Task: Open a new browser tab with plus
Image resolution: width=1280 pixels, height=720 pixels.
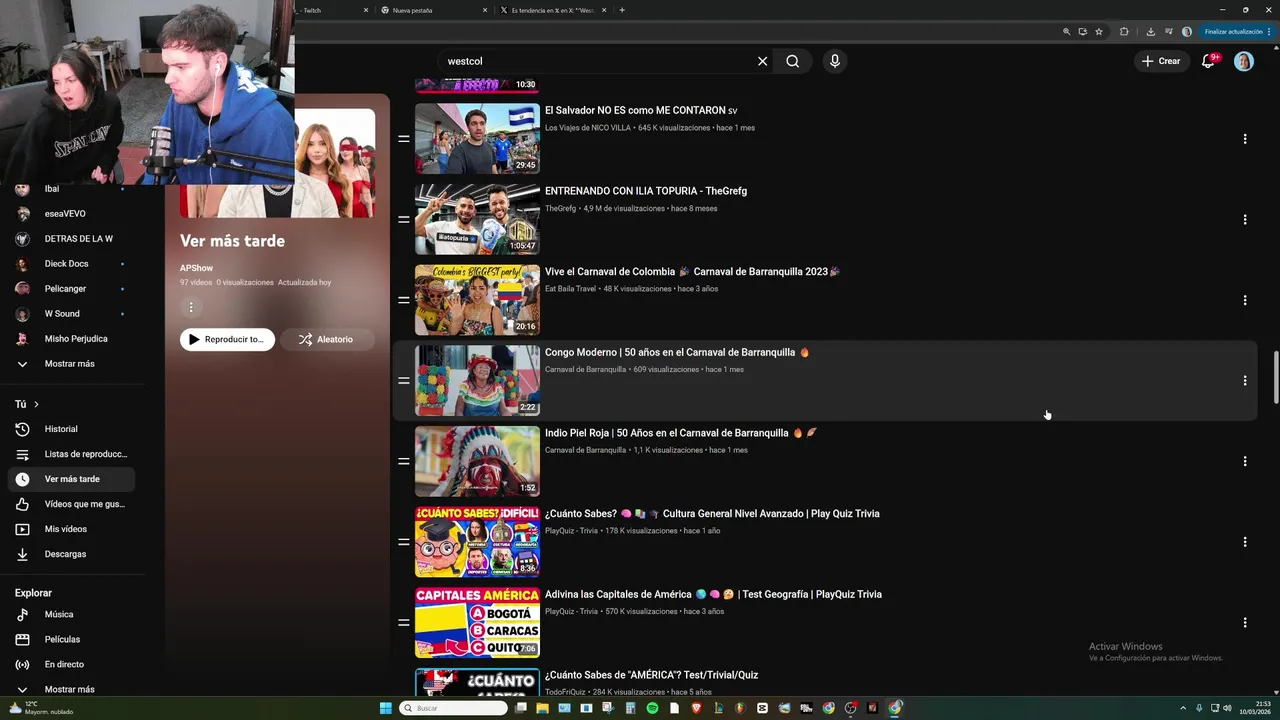Action: pyautogui.click(x=622, y=10)
